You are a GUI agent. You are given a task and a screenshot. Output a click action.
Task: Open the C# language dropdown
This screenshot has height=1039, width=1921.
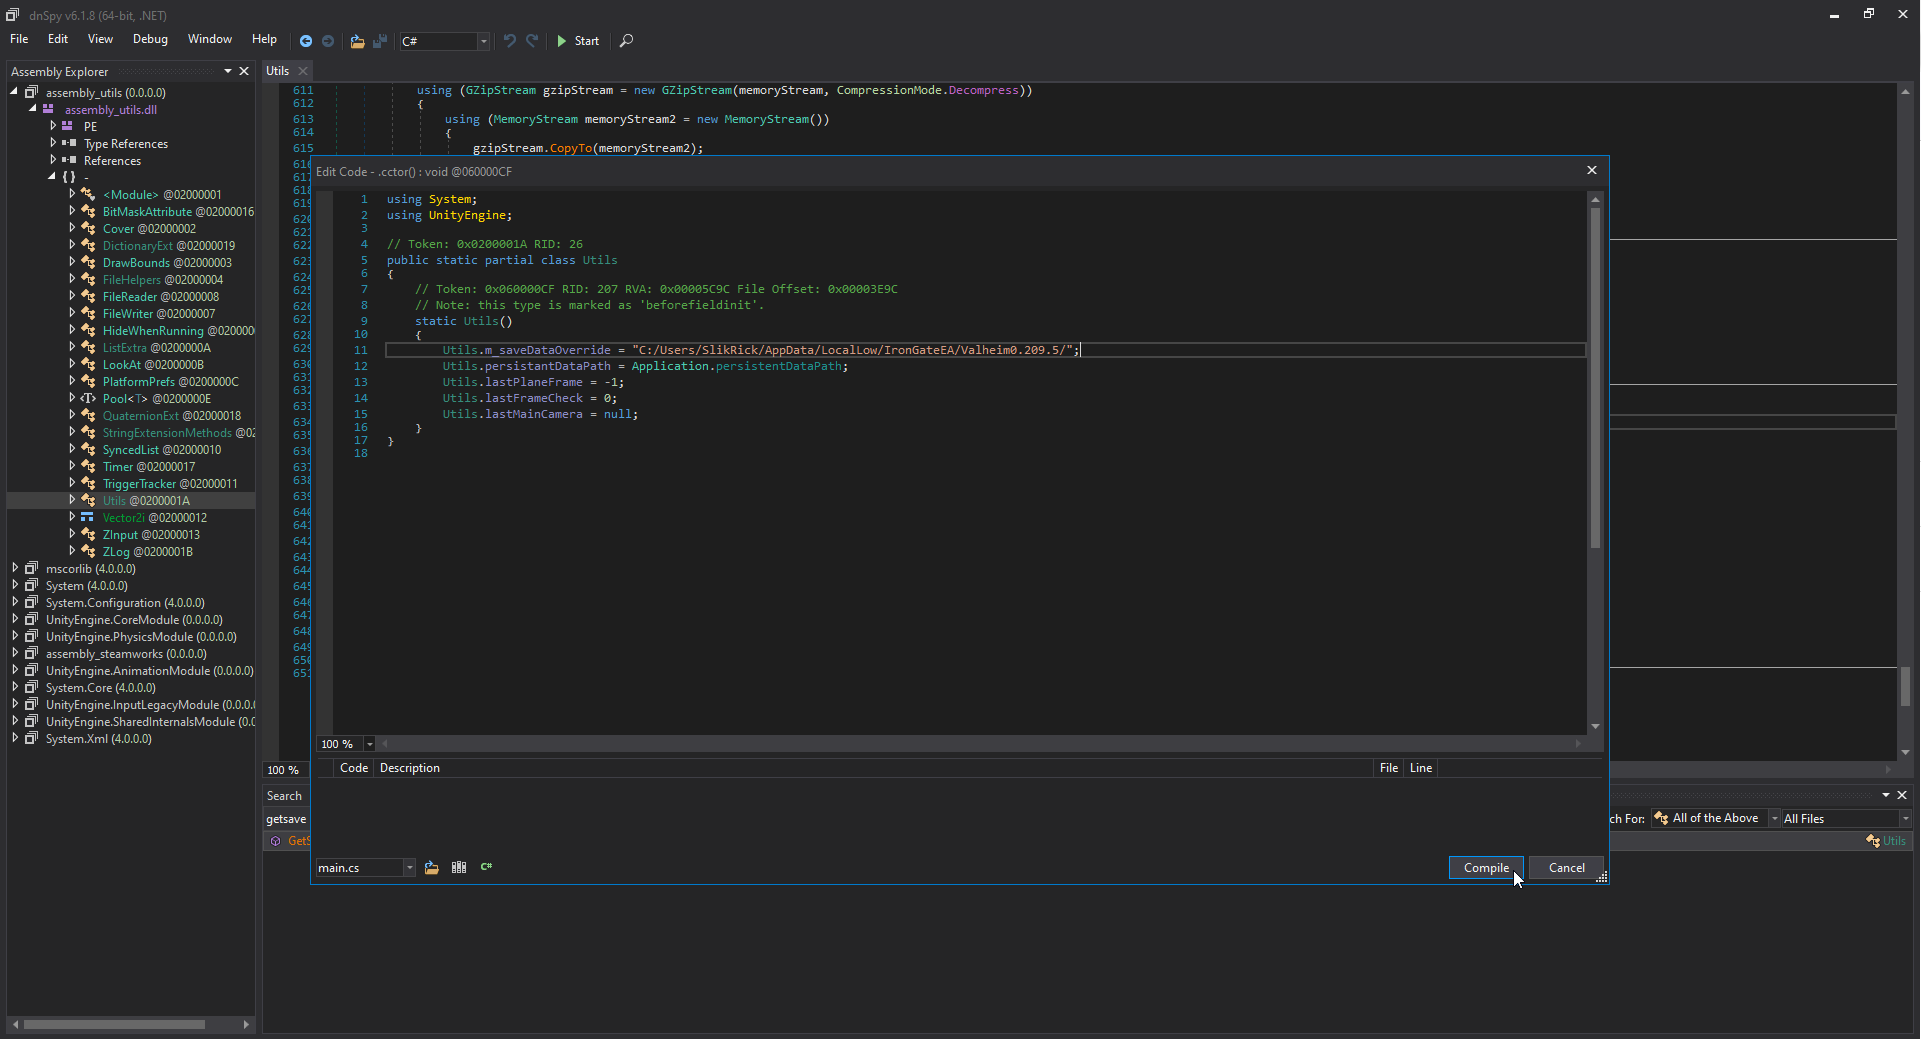pyautogui.click(x=483, y=41)
